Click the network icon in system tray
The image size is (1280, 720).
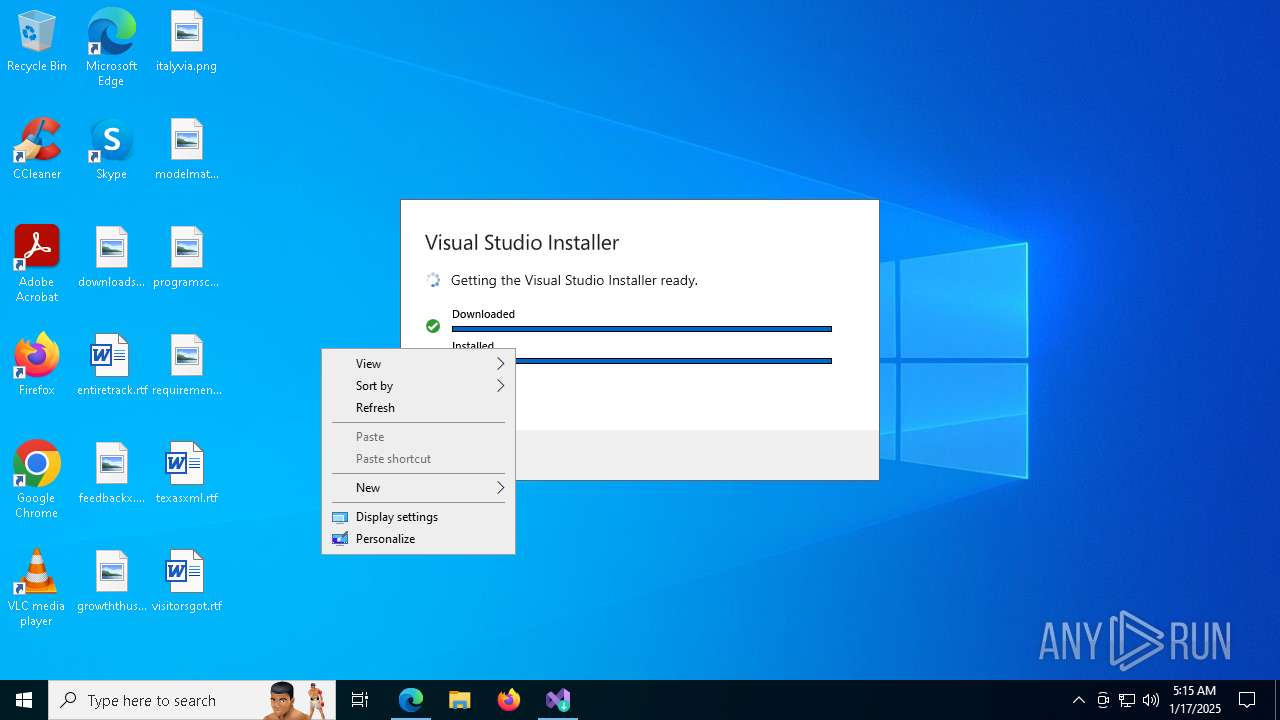point(1127,700)
